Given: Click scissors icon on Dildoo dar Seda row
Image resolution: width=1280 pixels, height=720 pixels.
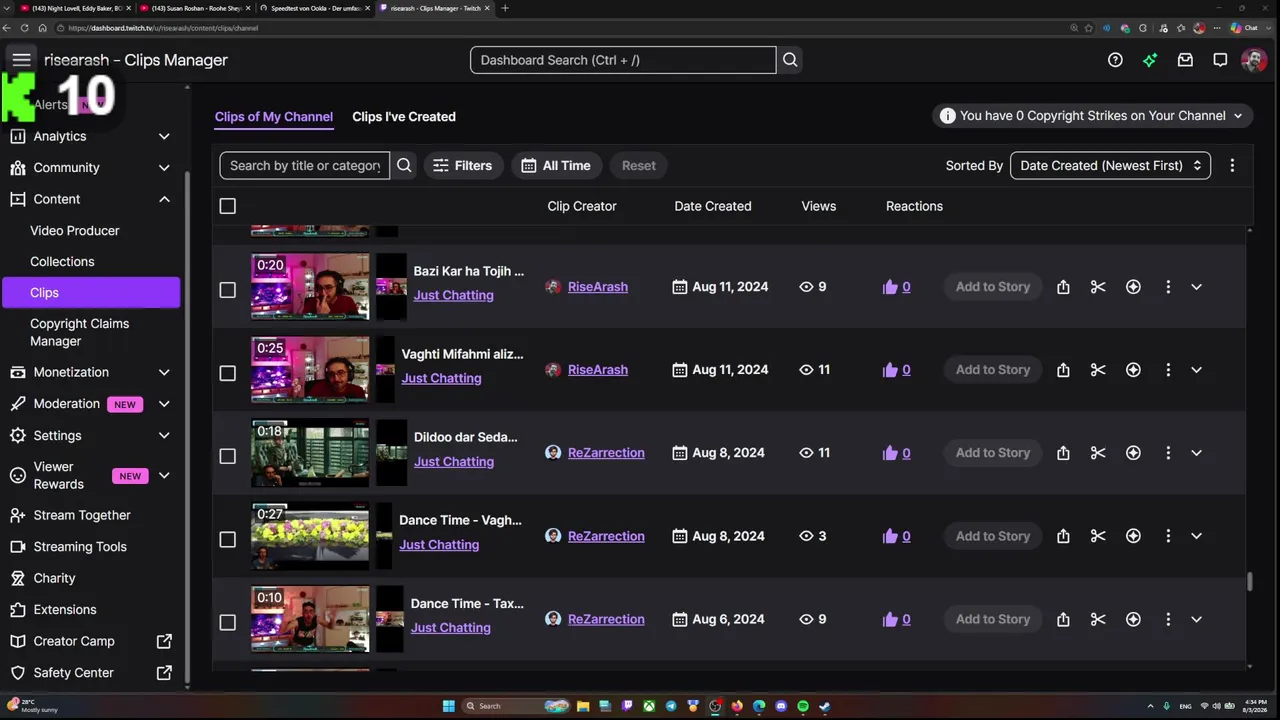Looking at the screenshot, I should (x=1098, y=453).
